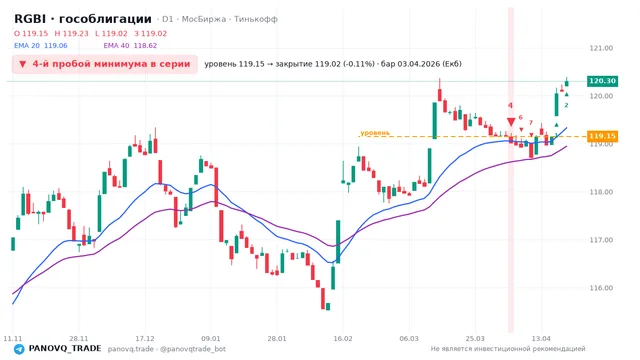640x360 pixels.
Task: Click the large red triangle marker labeled 4
Action: point(511,122)
